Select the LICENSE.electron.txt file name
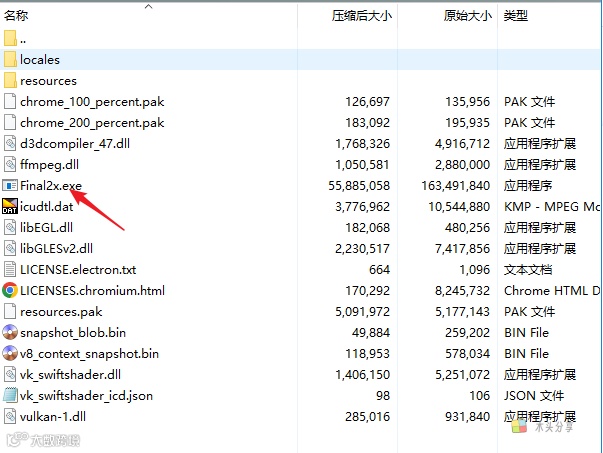This screenshot has height=453, width=603. tap(78, 270)
